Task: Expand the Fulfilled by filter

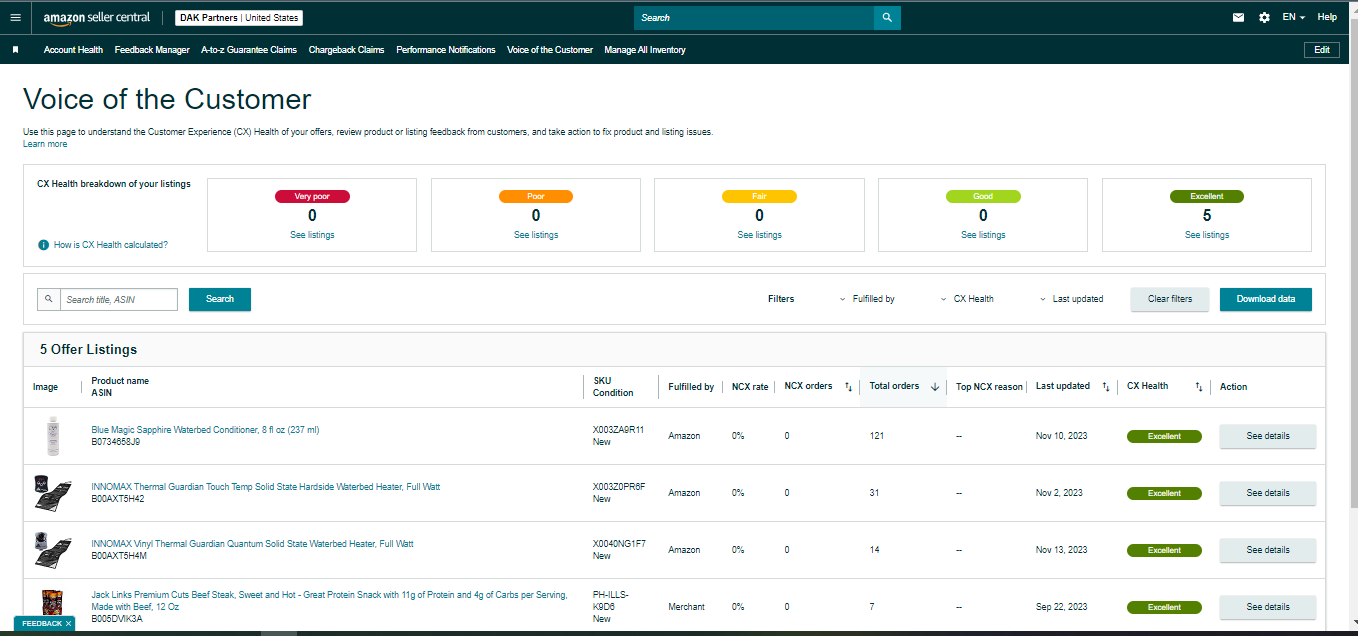Action: click(x=866, y=299)
